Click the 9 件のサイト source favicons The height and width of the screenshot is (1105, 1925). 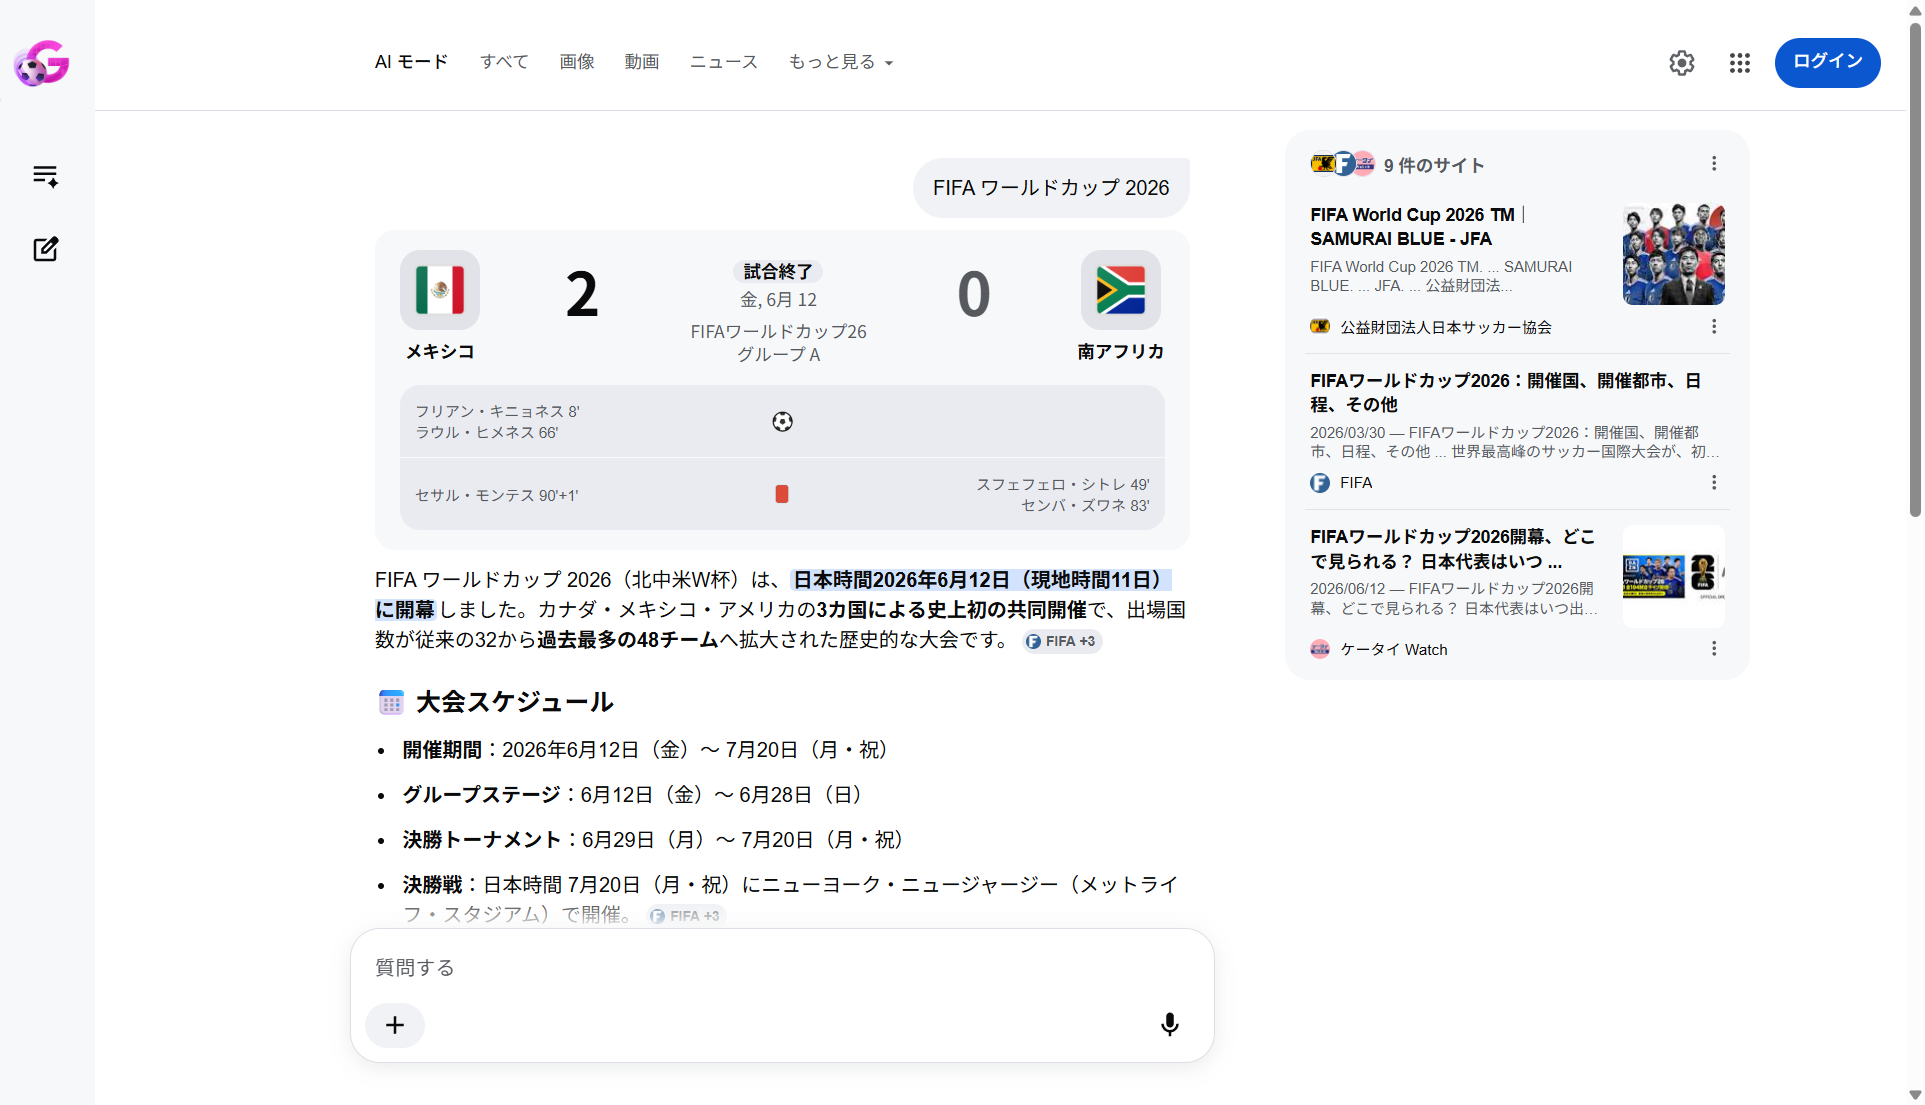(x=1343, y=164)
